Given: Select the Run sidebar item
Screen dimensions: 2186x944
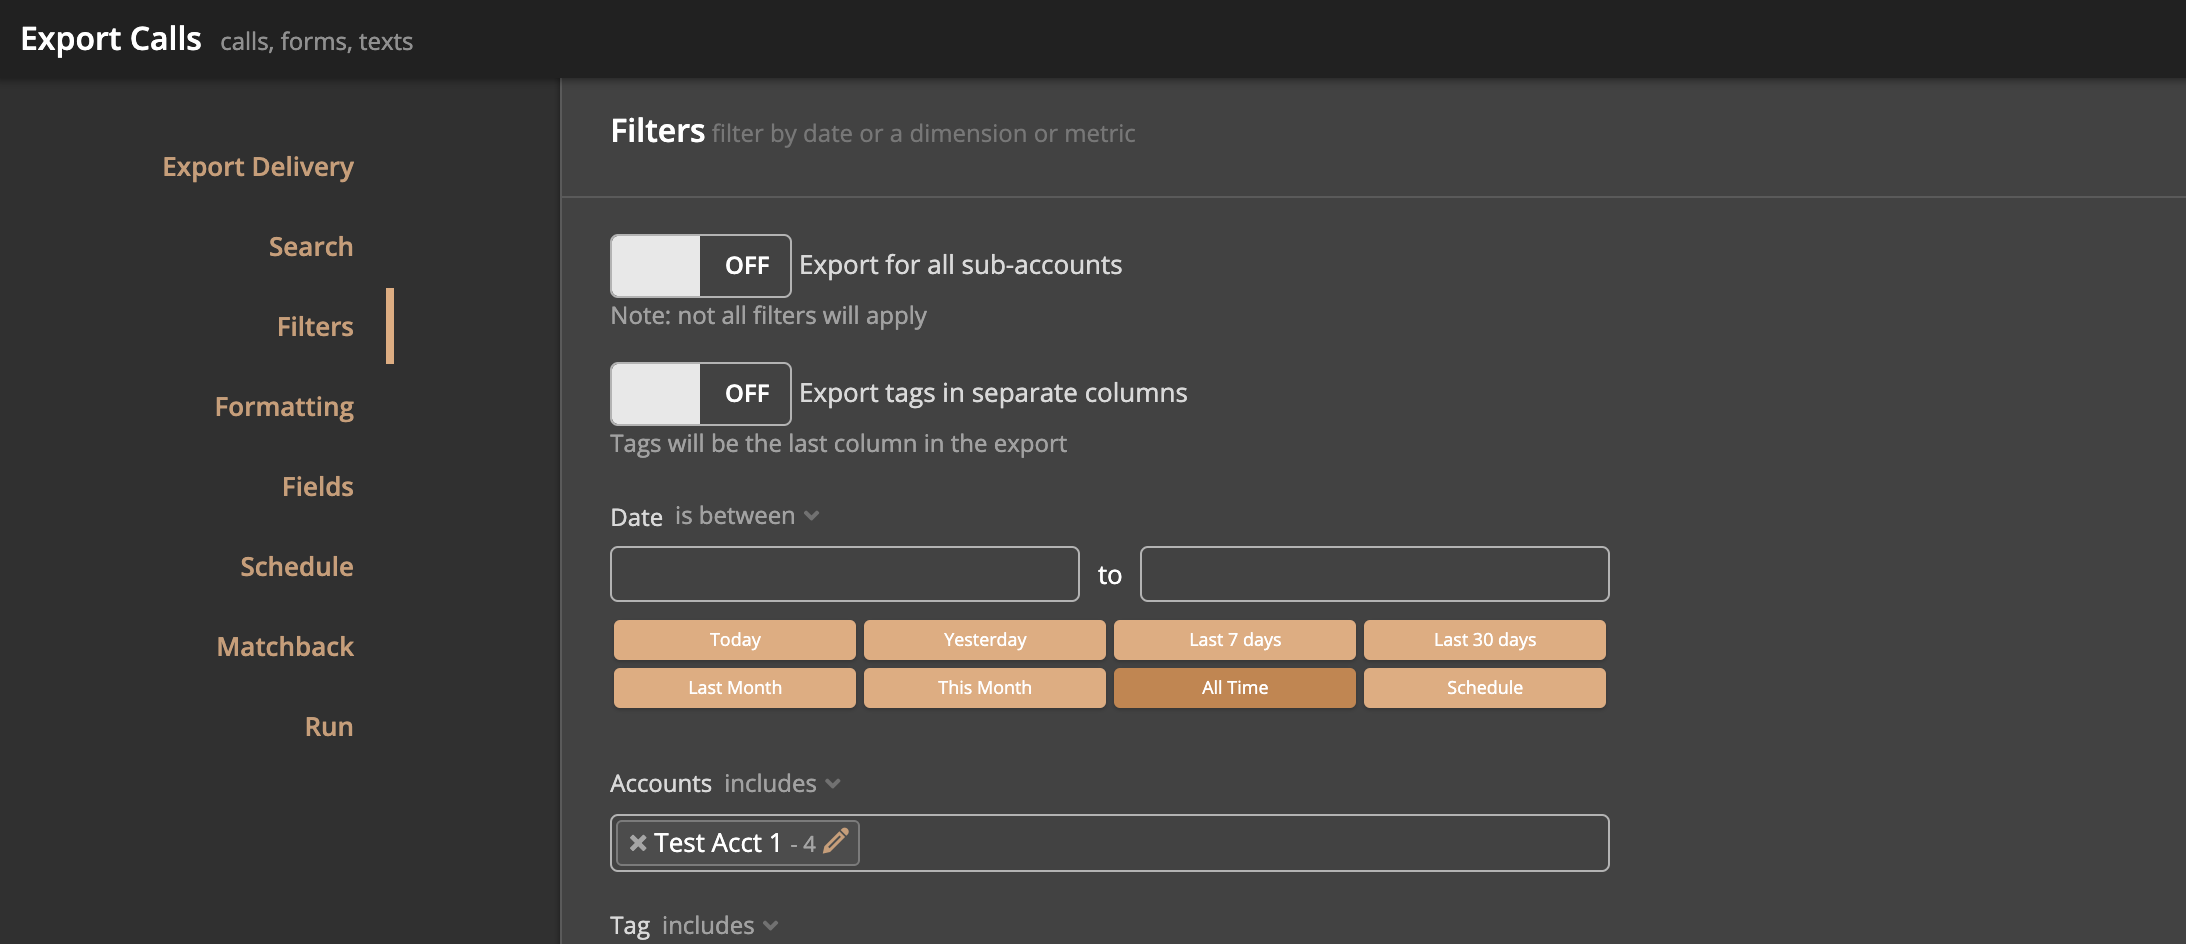Looking at the screenshot, I should 328,727.
